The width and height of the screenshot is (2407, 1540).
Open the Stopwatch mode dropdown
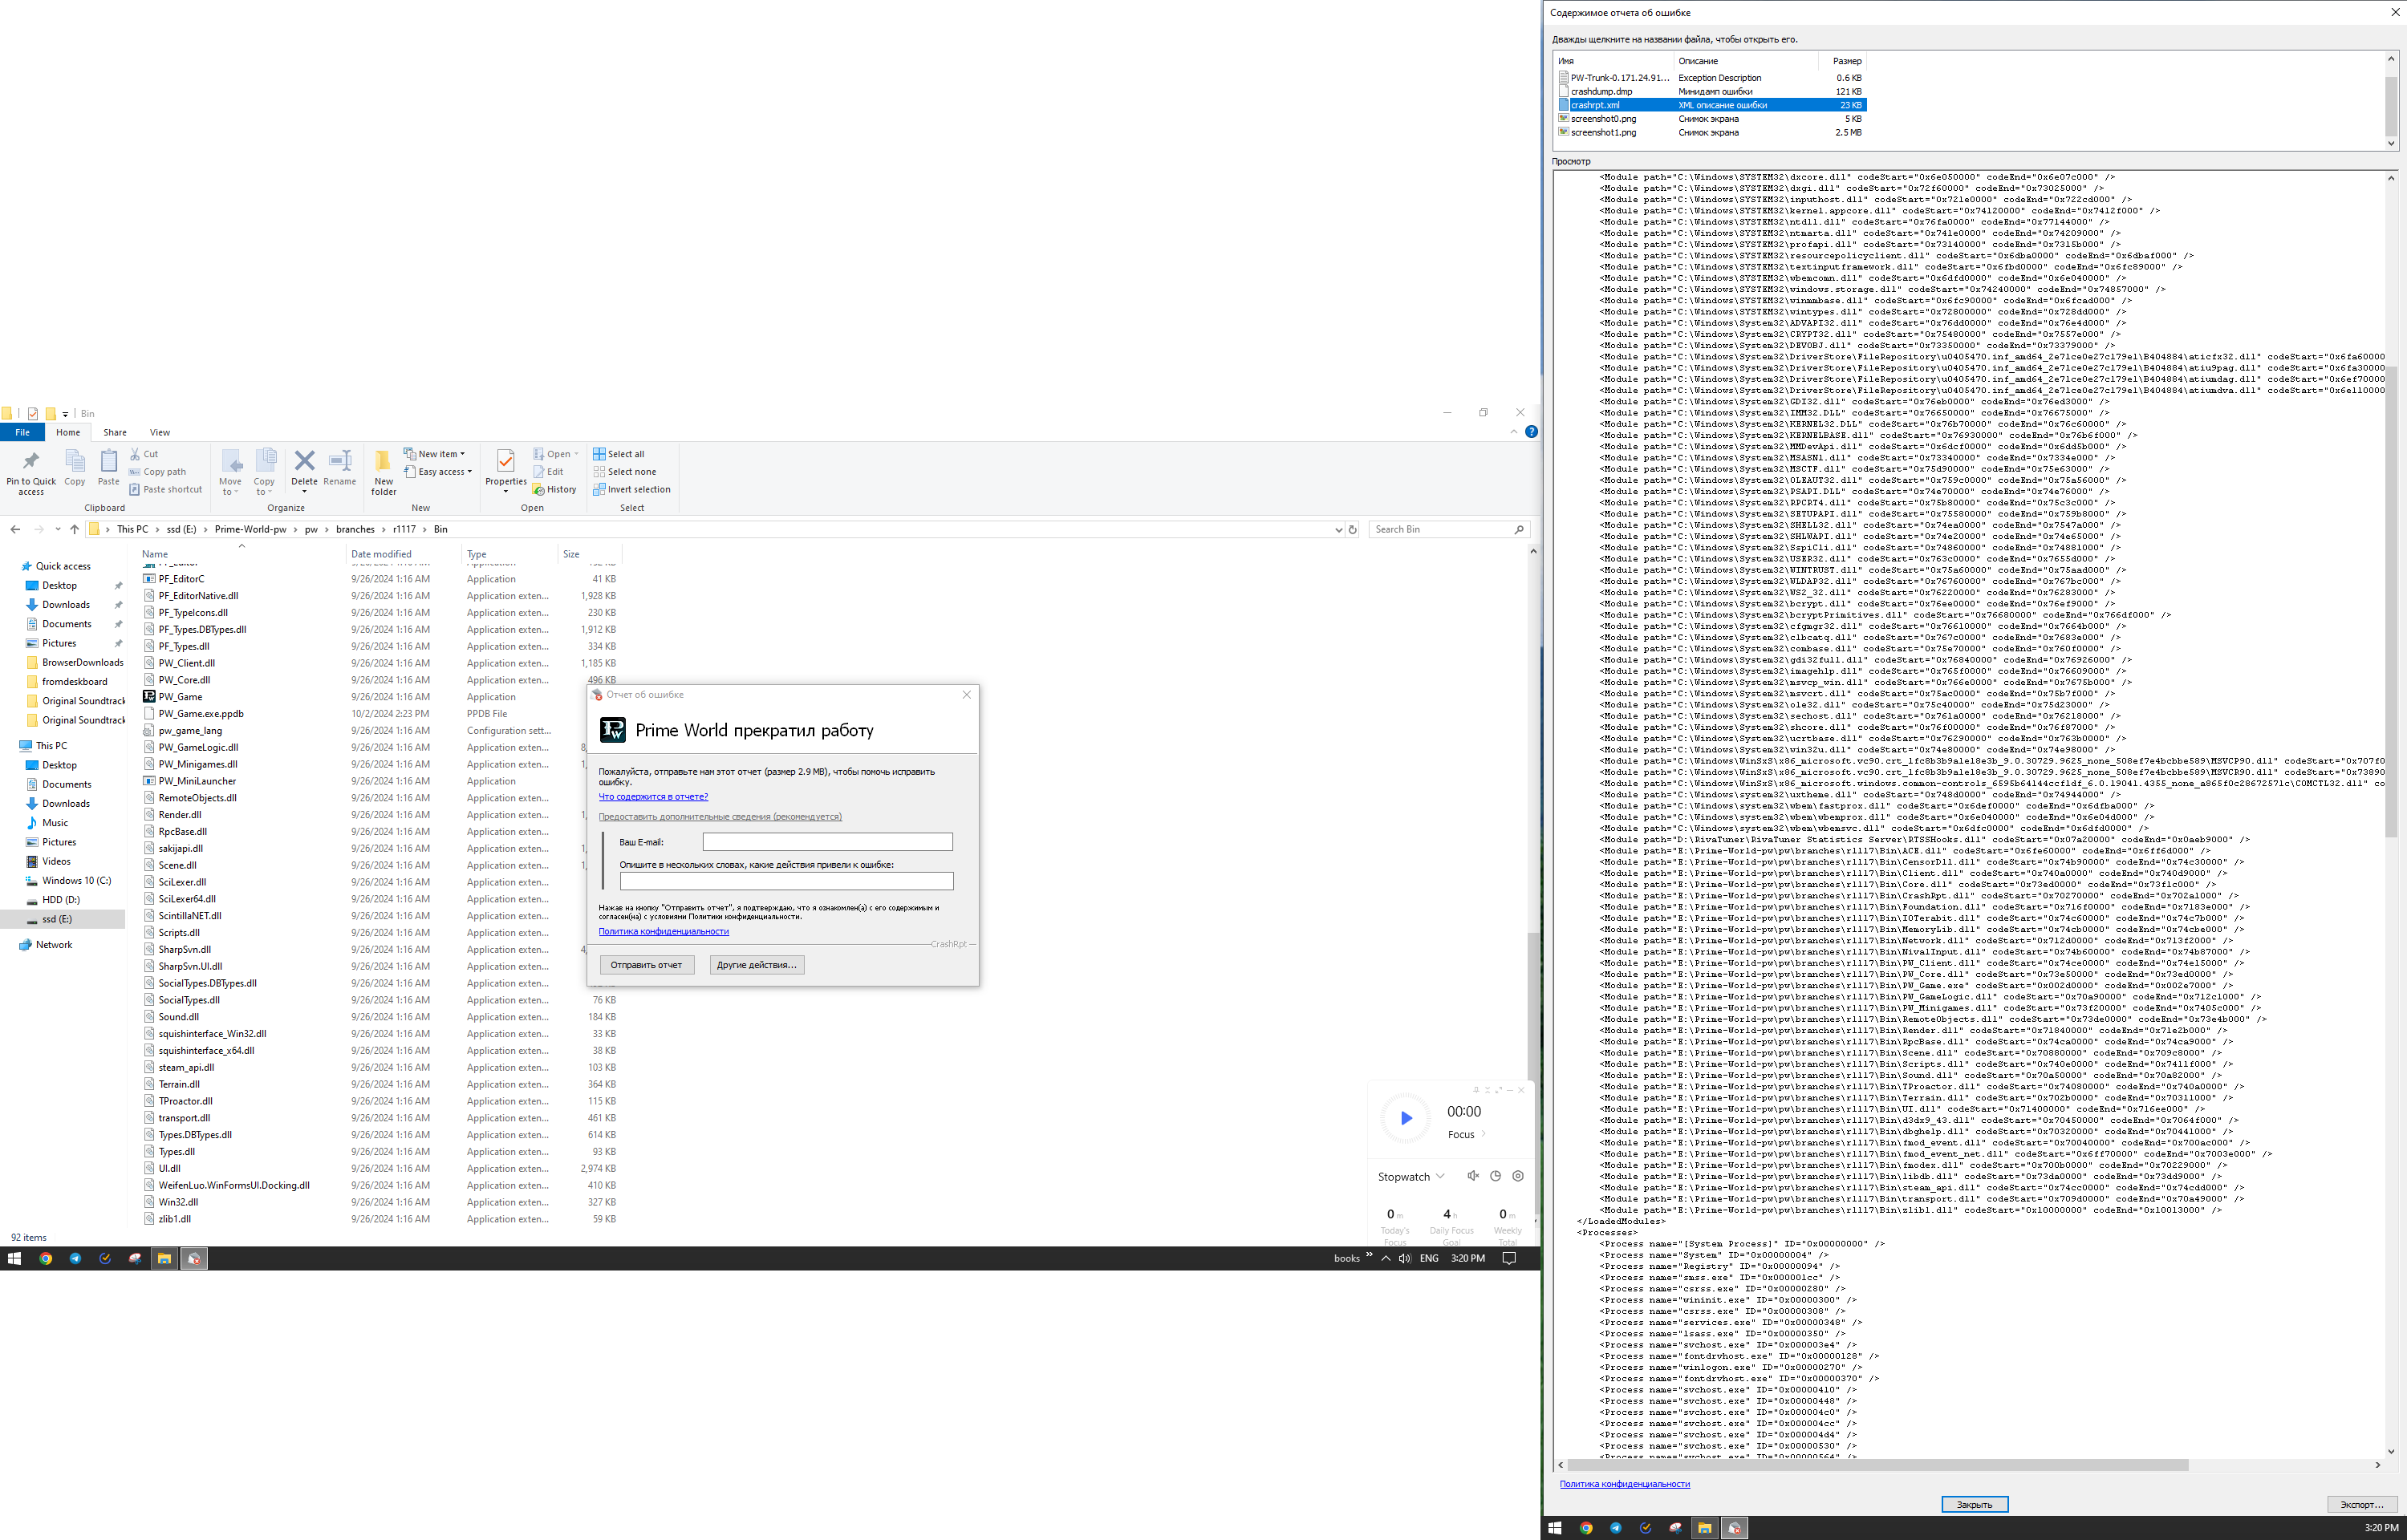pyautogui.click(x=1411, y=1177)
